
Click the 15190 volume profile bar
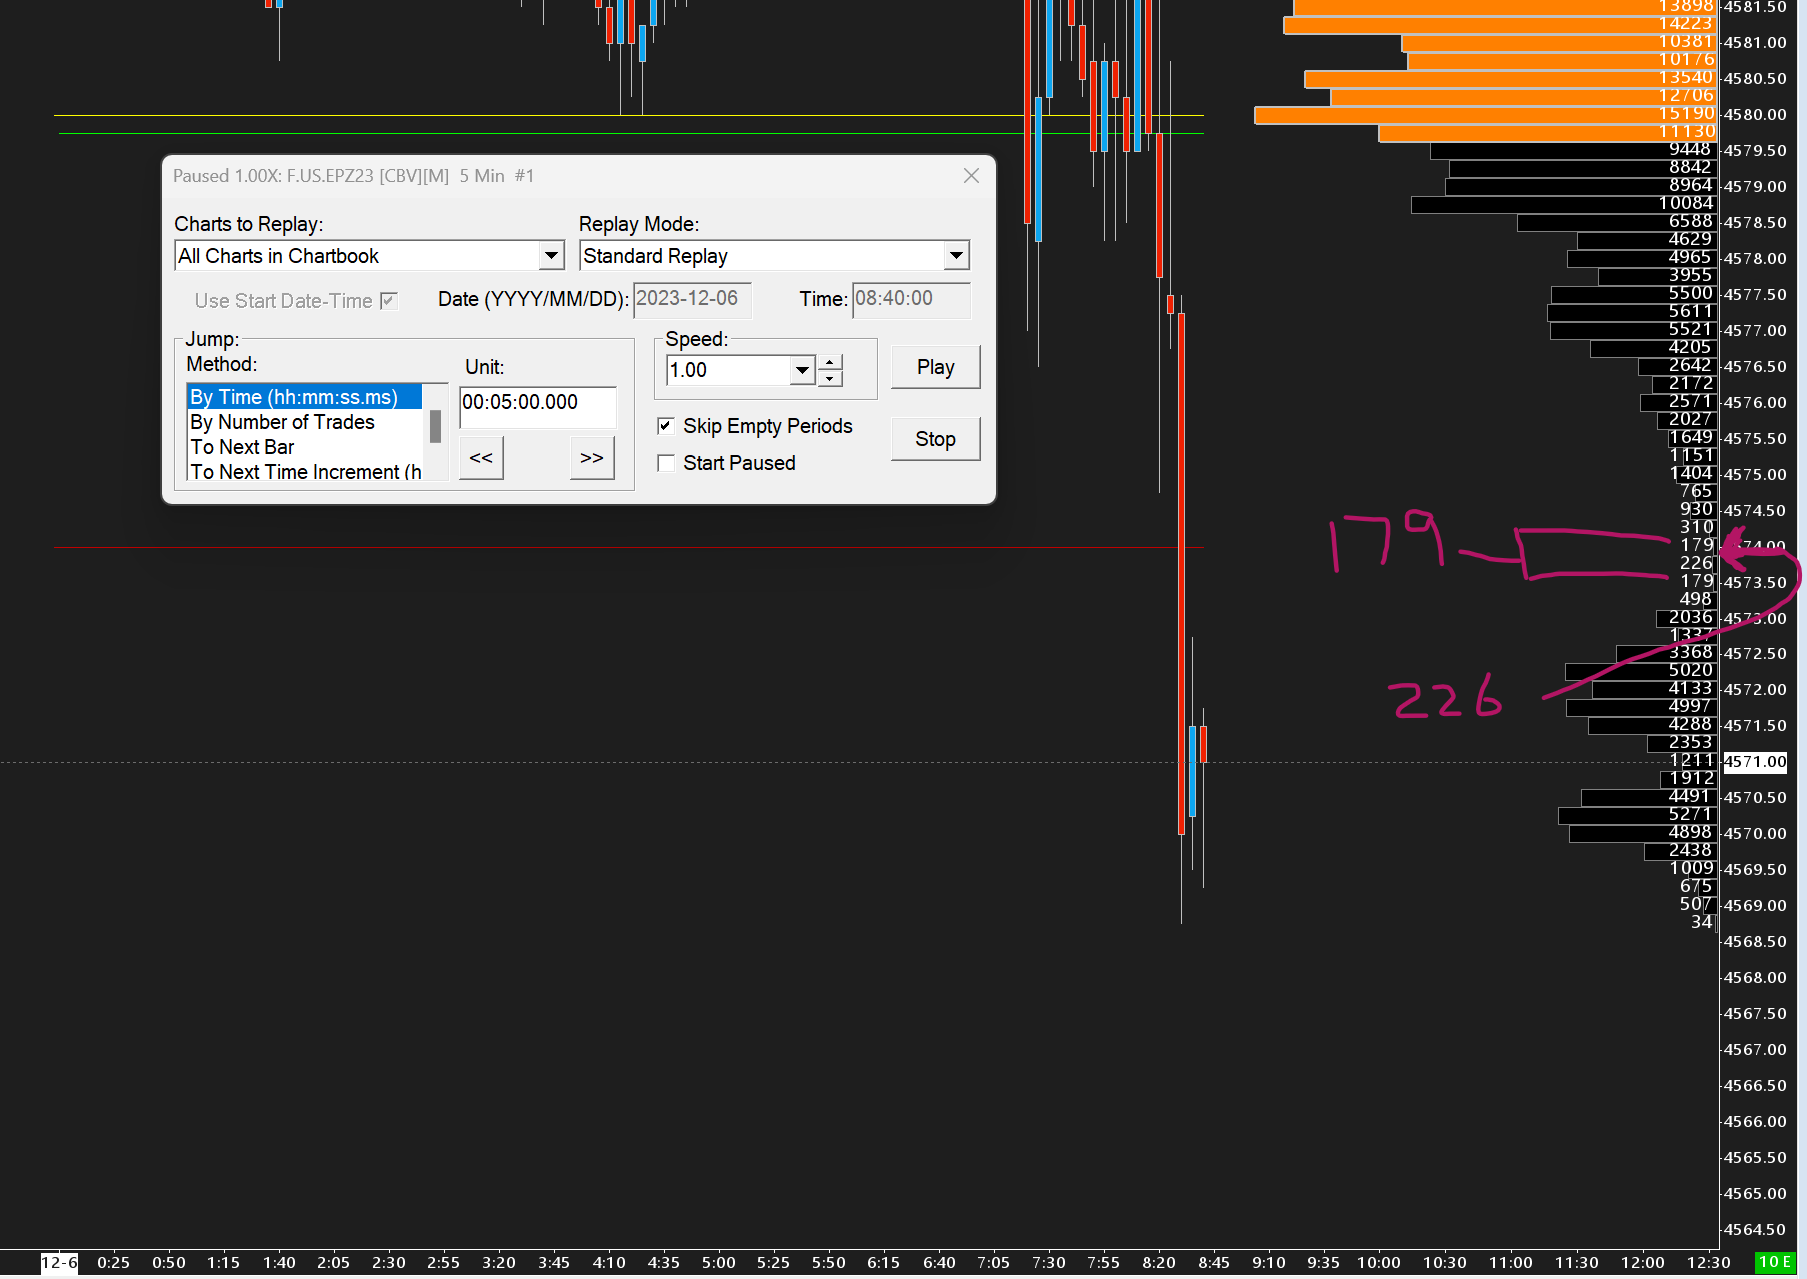[x=1486, y=115]
